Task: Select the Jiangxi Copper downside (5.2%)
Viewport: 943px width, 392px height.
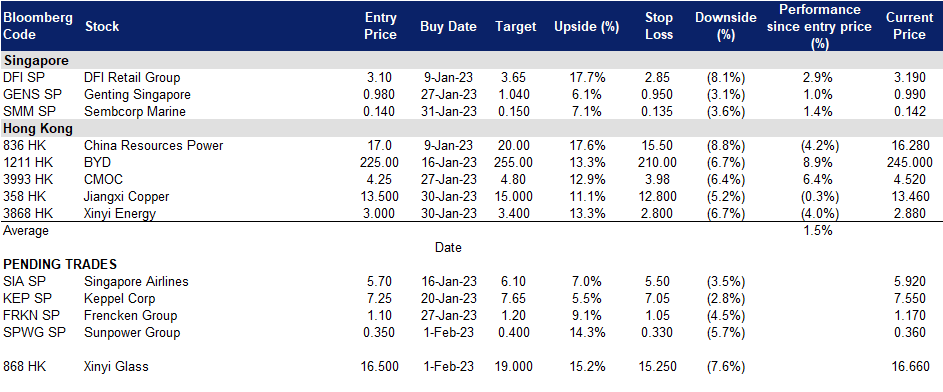Action: [725, 196]
